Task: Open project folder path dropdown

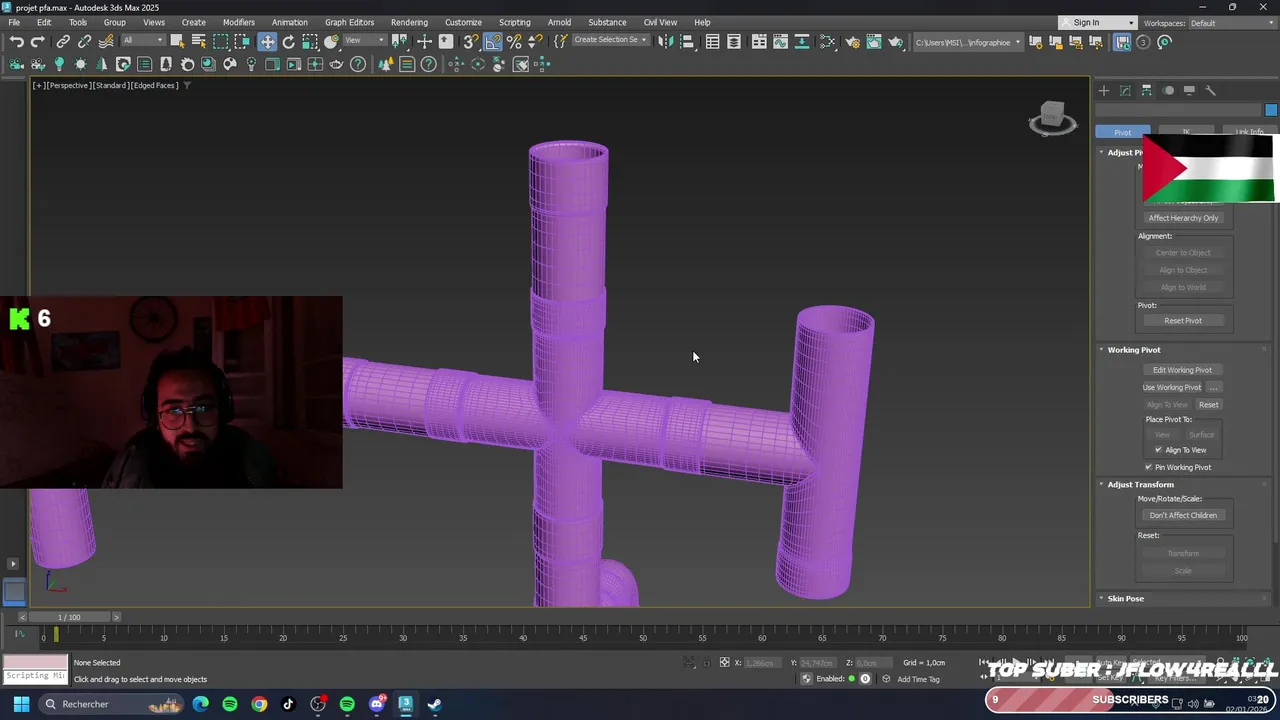Action: [x=968, y=42]
